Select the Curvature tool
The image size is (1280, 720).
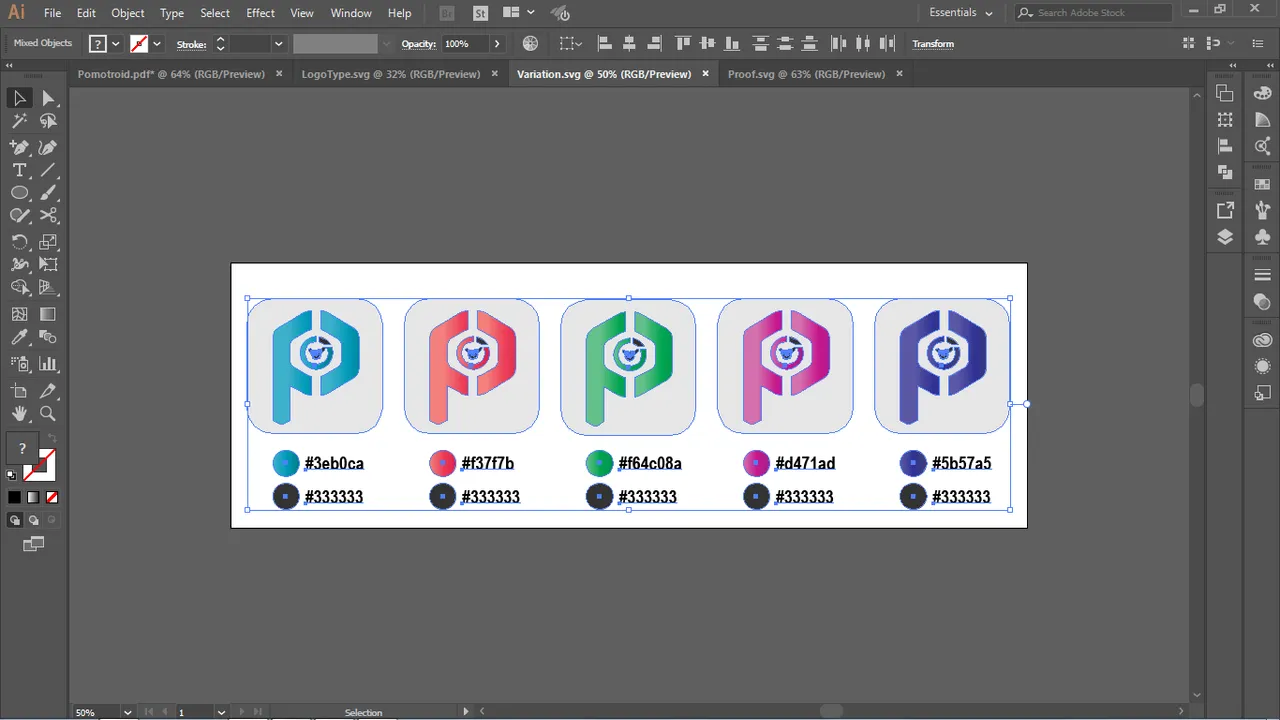[x=48, y=147]
